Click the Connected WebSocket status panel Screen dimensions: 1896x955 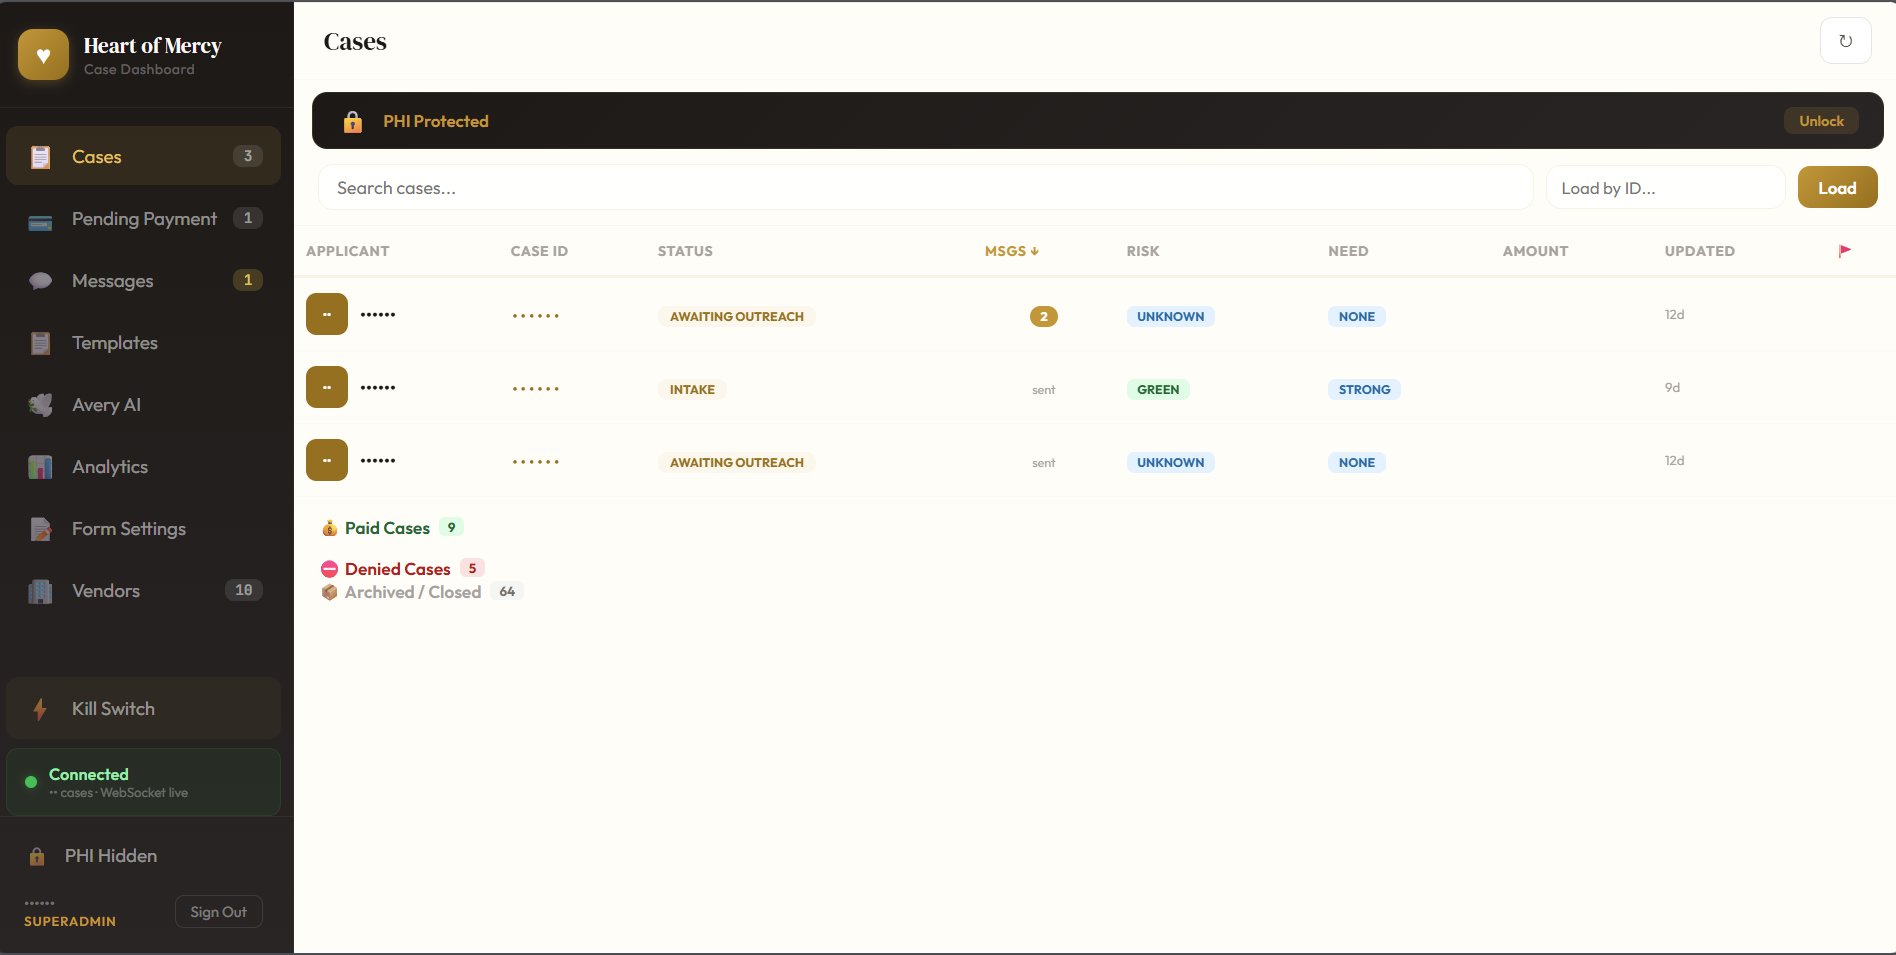[143, 782]
